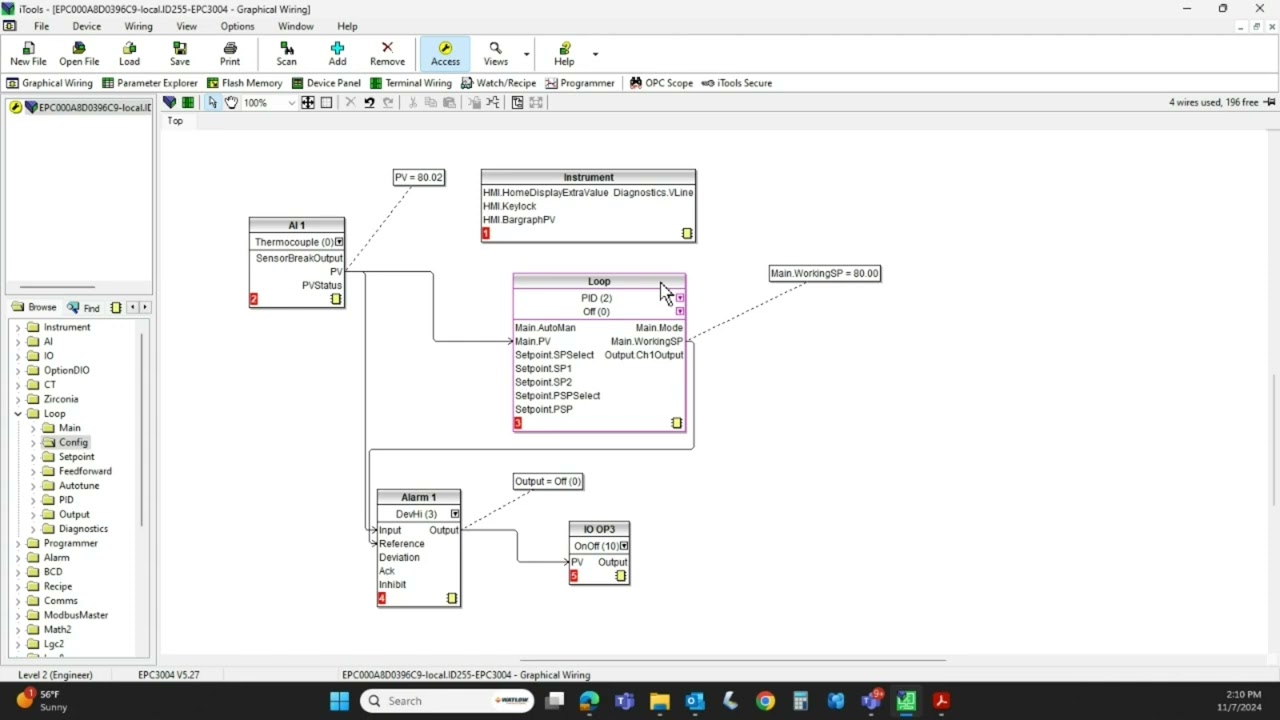This screenshot has width=1280, height=720.
Task: Open the Views dropdown arrow
Action: click(x=526, y=54)
